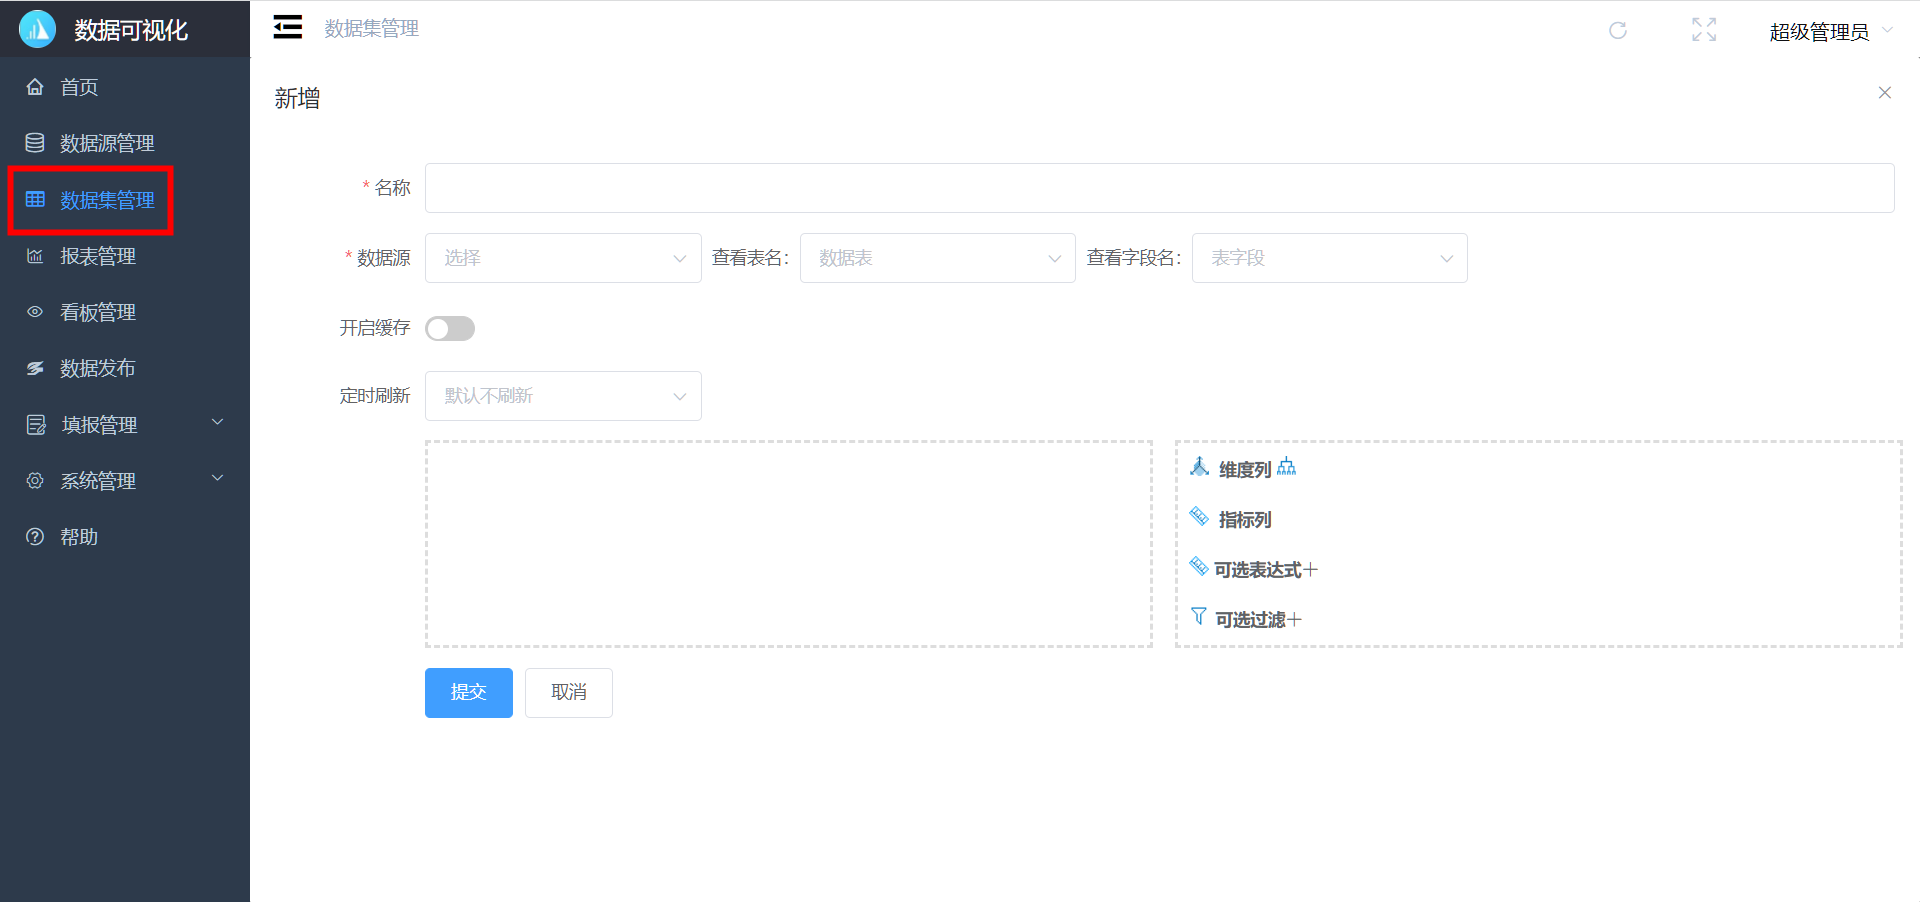
Task: Open the 数据源 选择 dropdown
Action: point(563,258)
